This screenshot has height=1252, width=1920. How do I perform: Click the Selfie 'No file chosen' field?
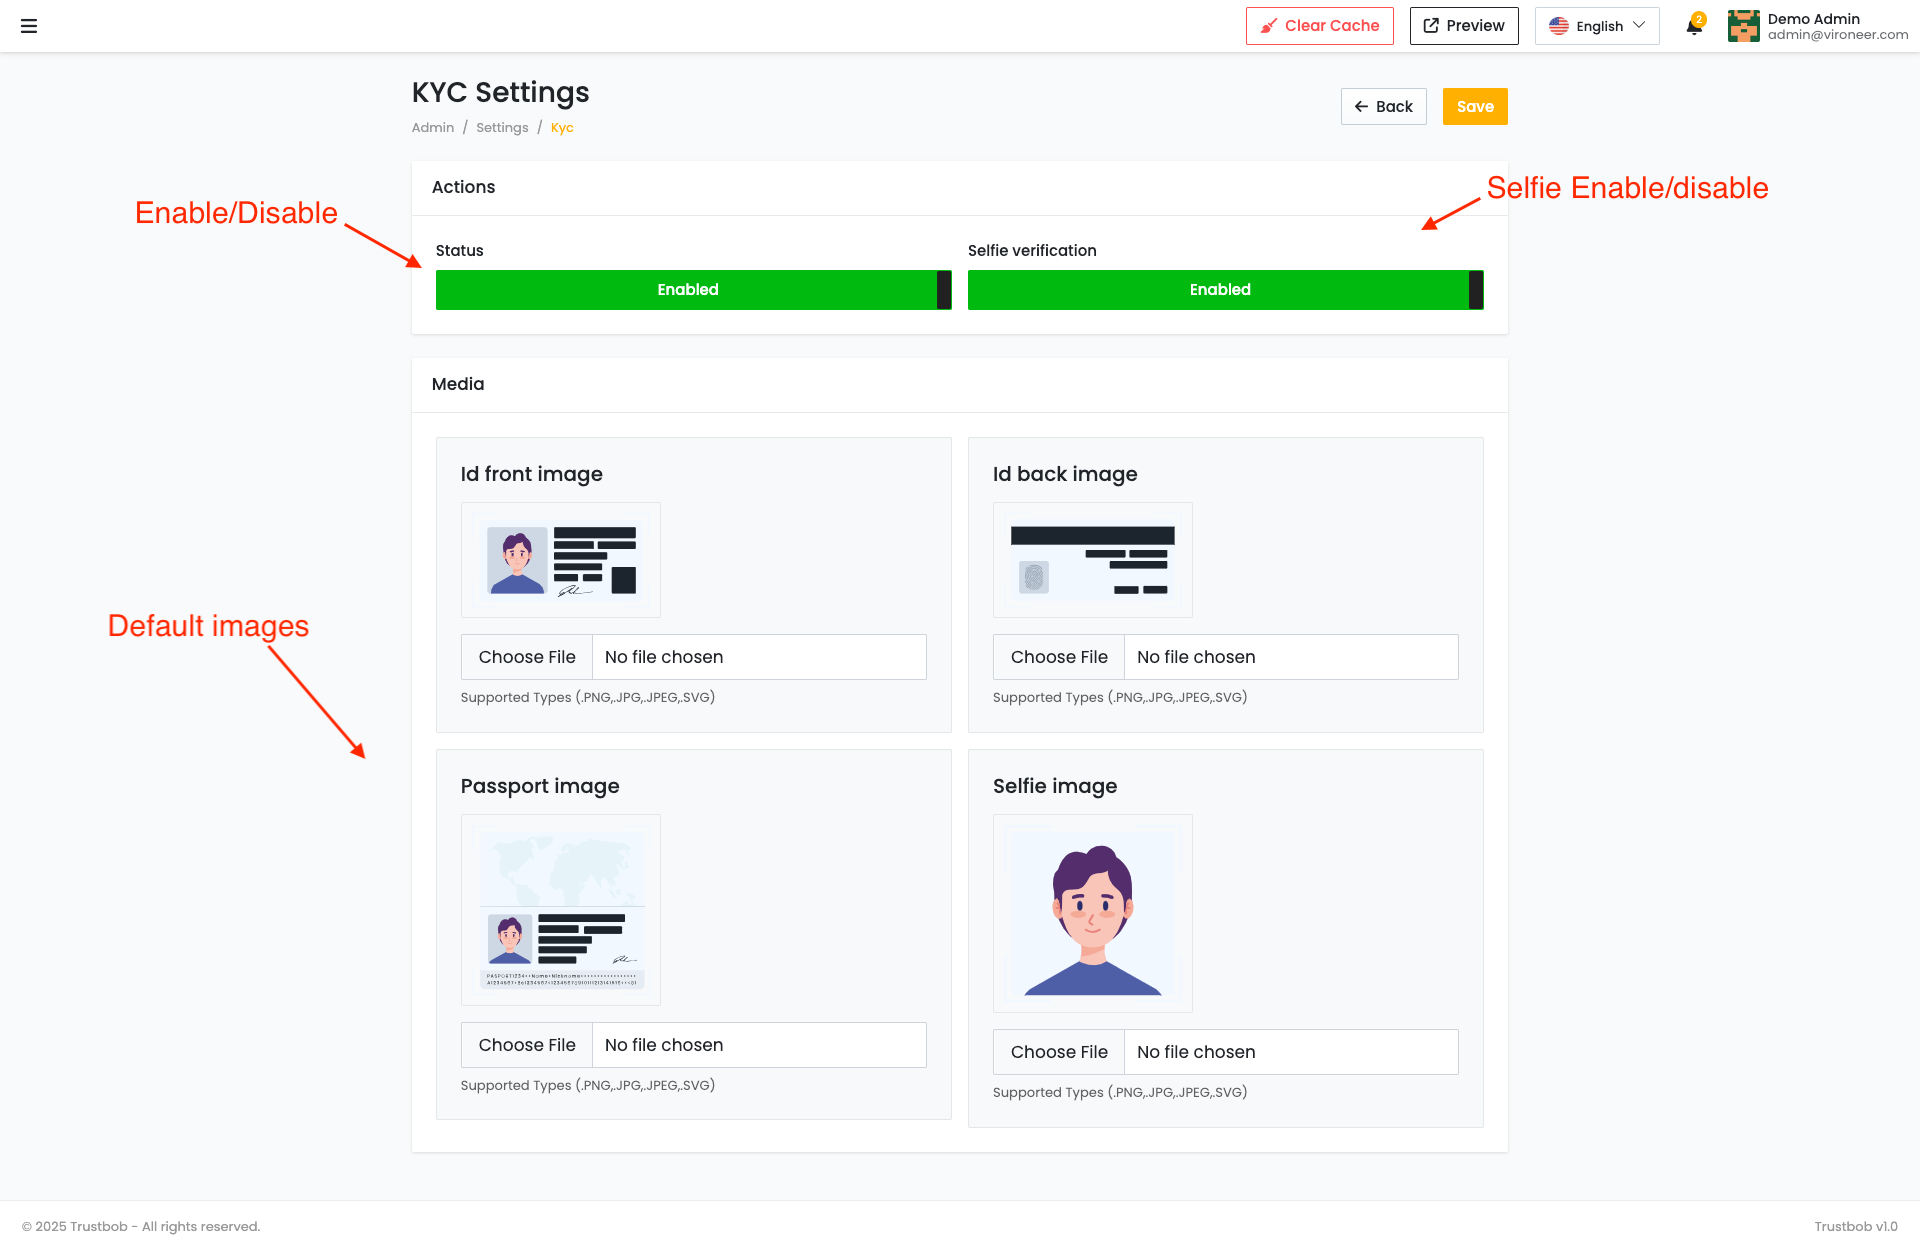[x=1291, y=1052]
